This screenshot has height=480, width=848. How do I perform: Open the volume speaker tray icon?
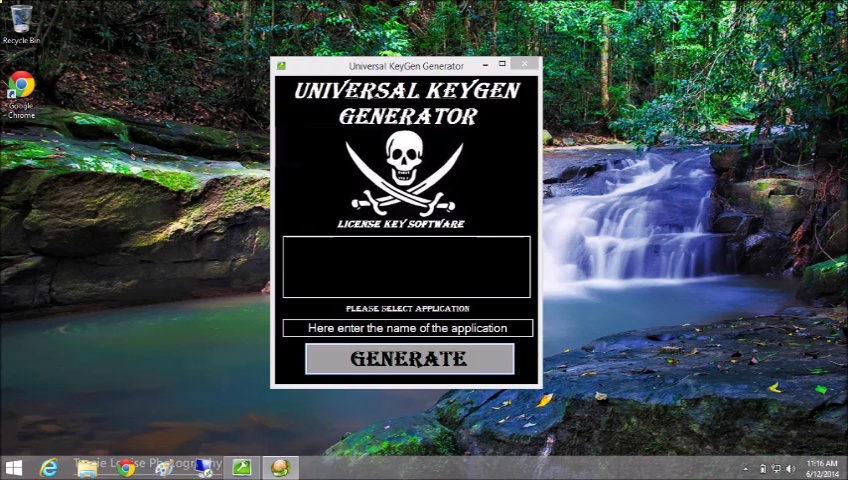790,469
